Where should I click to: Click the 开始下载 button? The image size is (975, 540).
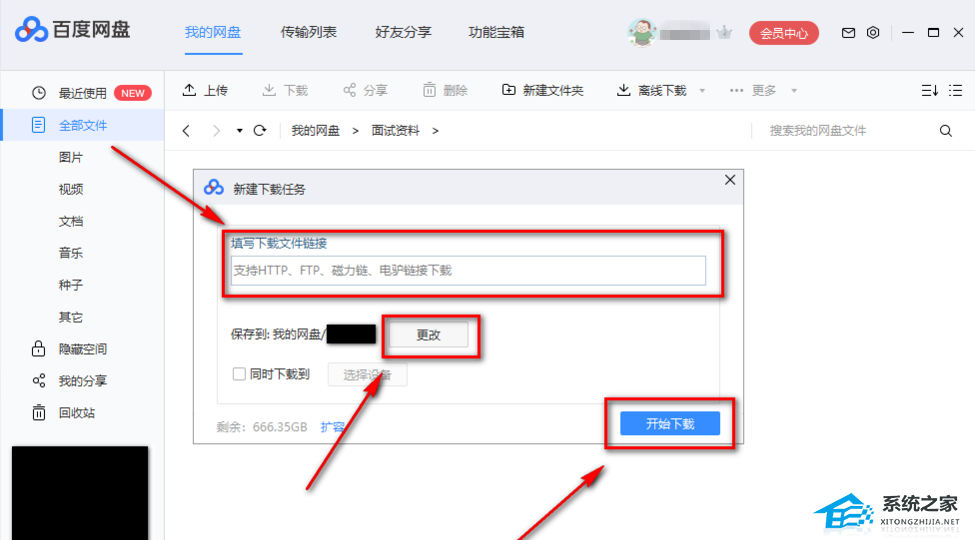tap(670, 424)
